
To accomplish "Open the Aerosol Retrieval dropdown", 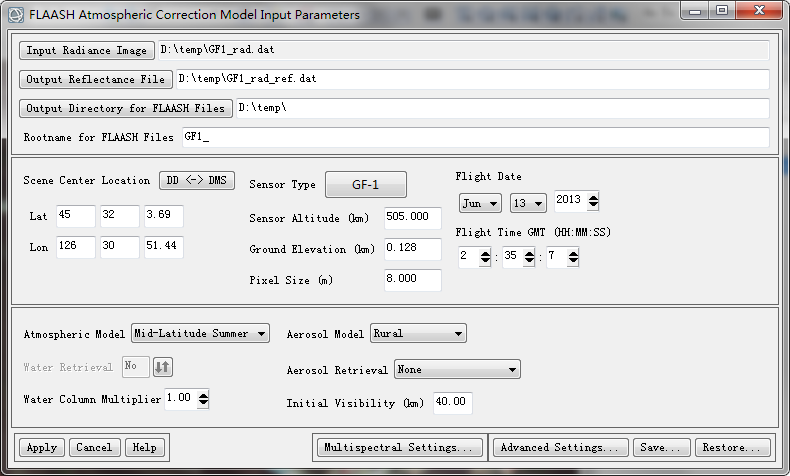I will [457, 370].
